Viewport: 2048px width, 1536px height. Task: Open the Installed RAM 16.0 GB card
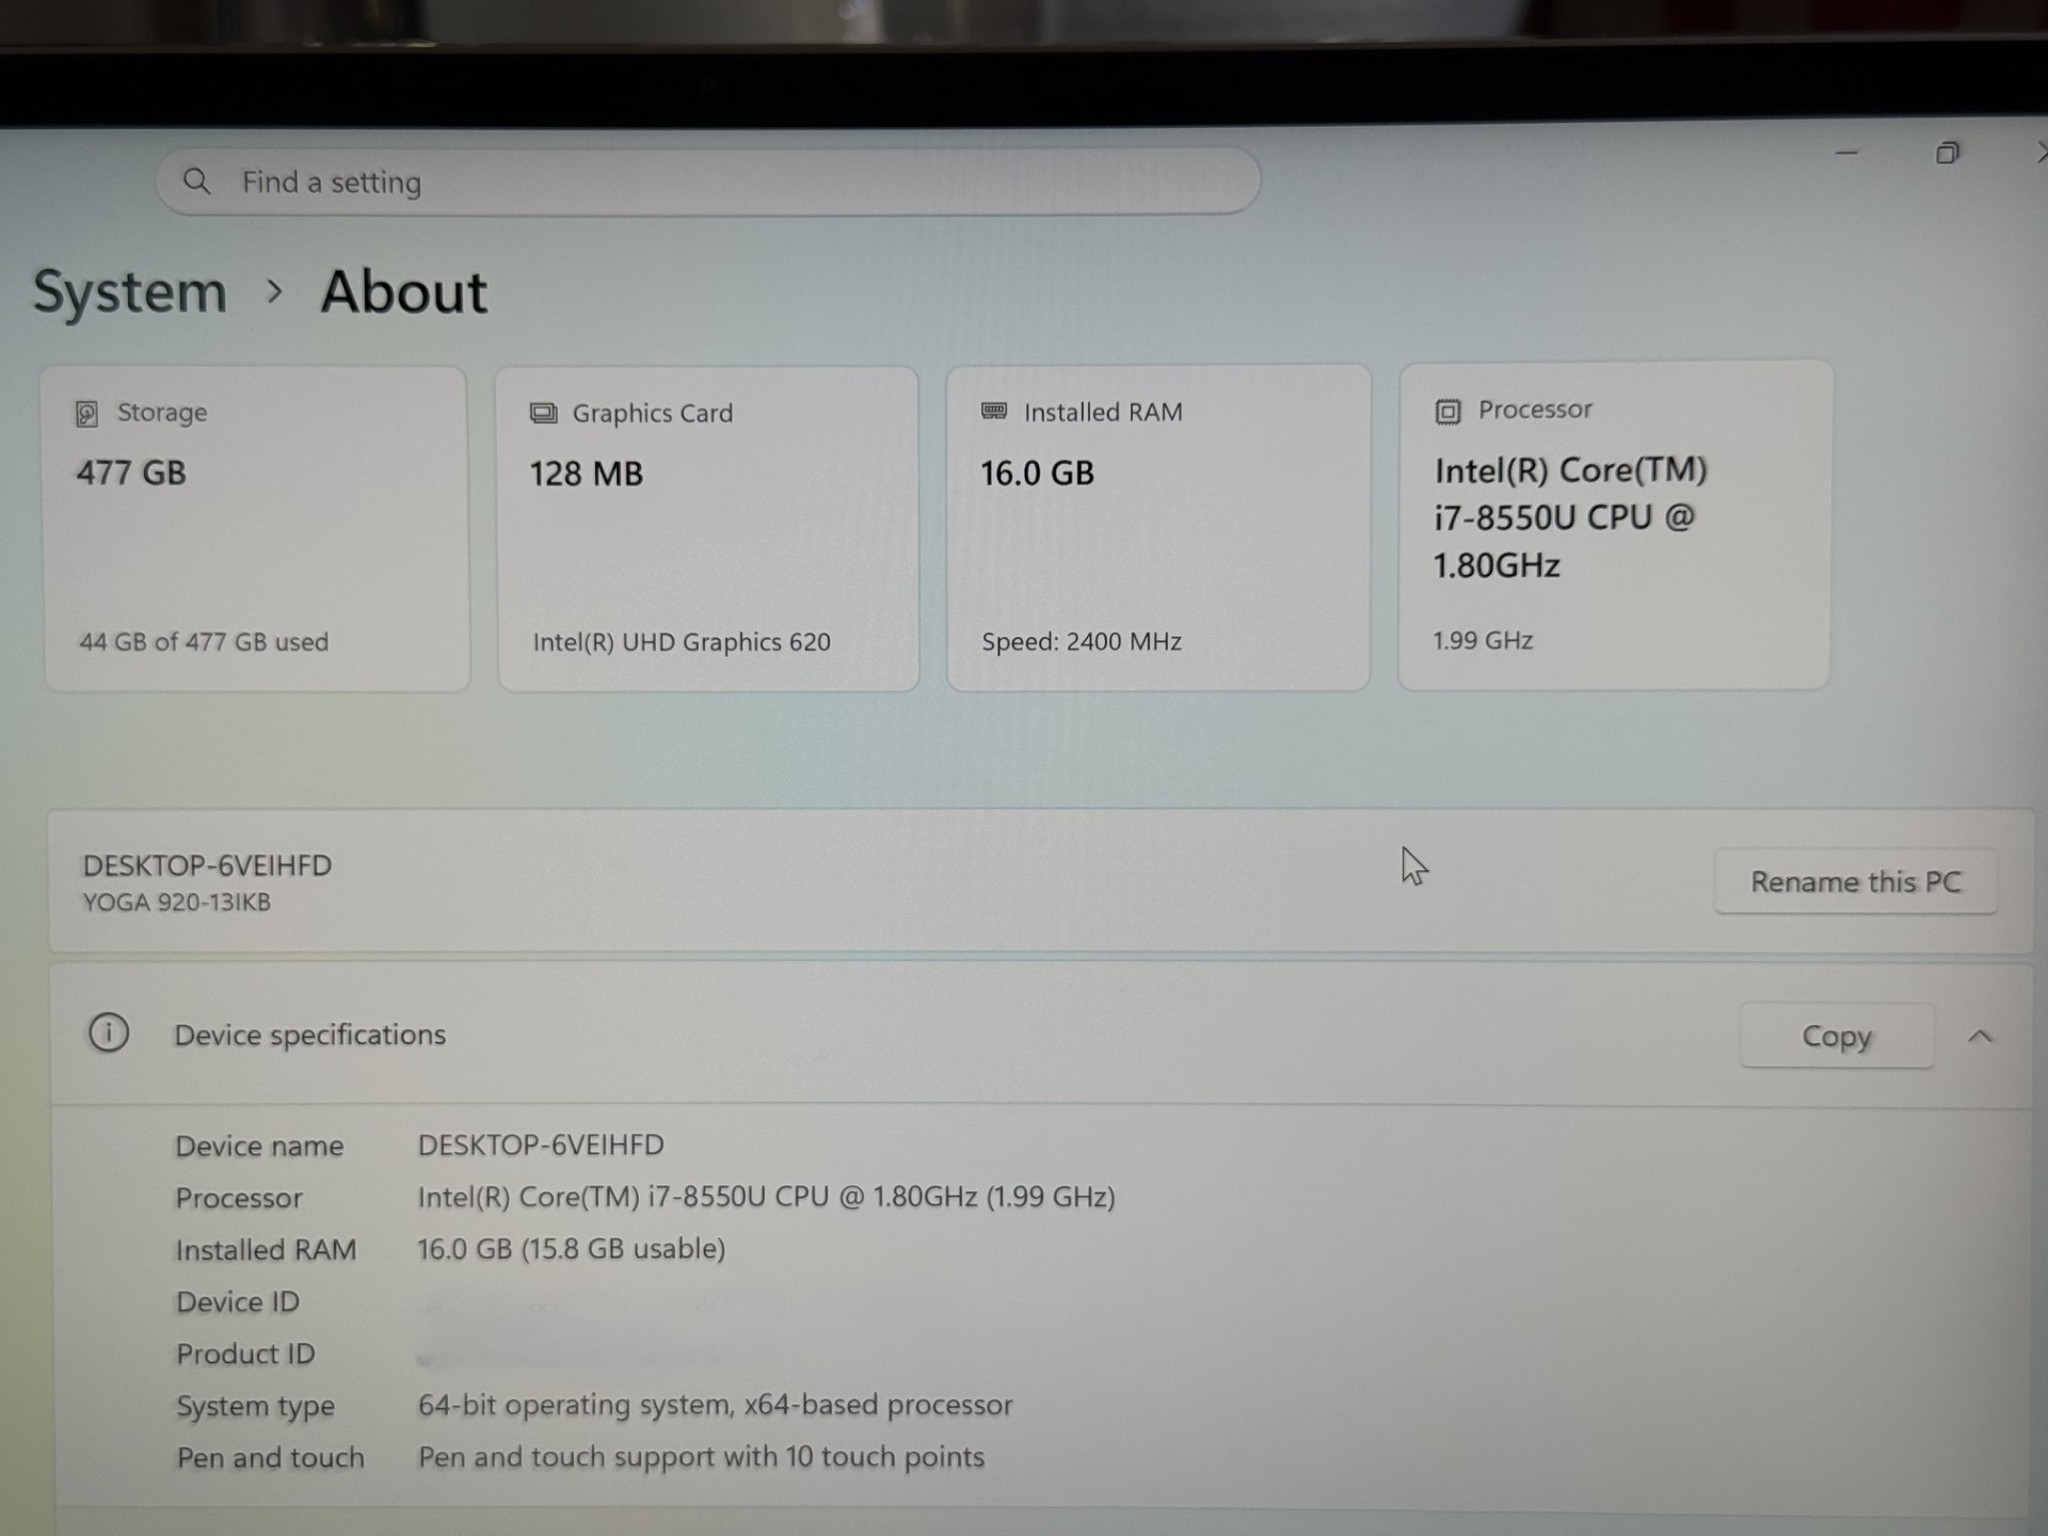[x=1158, y=528]
